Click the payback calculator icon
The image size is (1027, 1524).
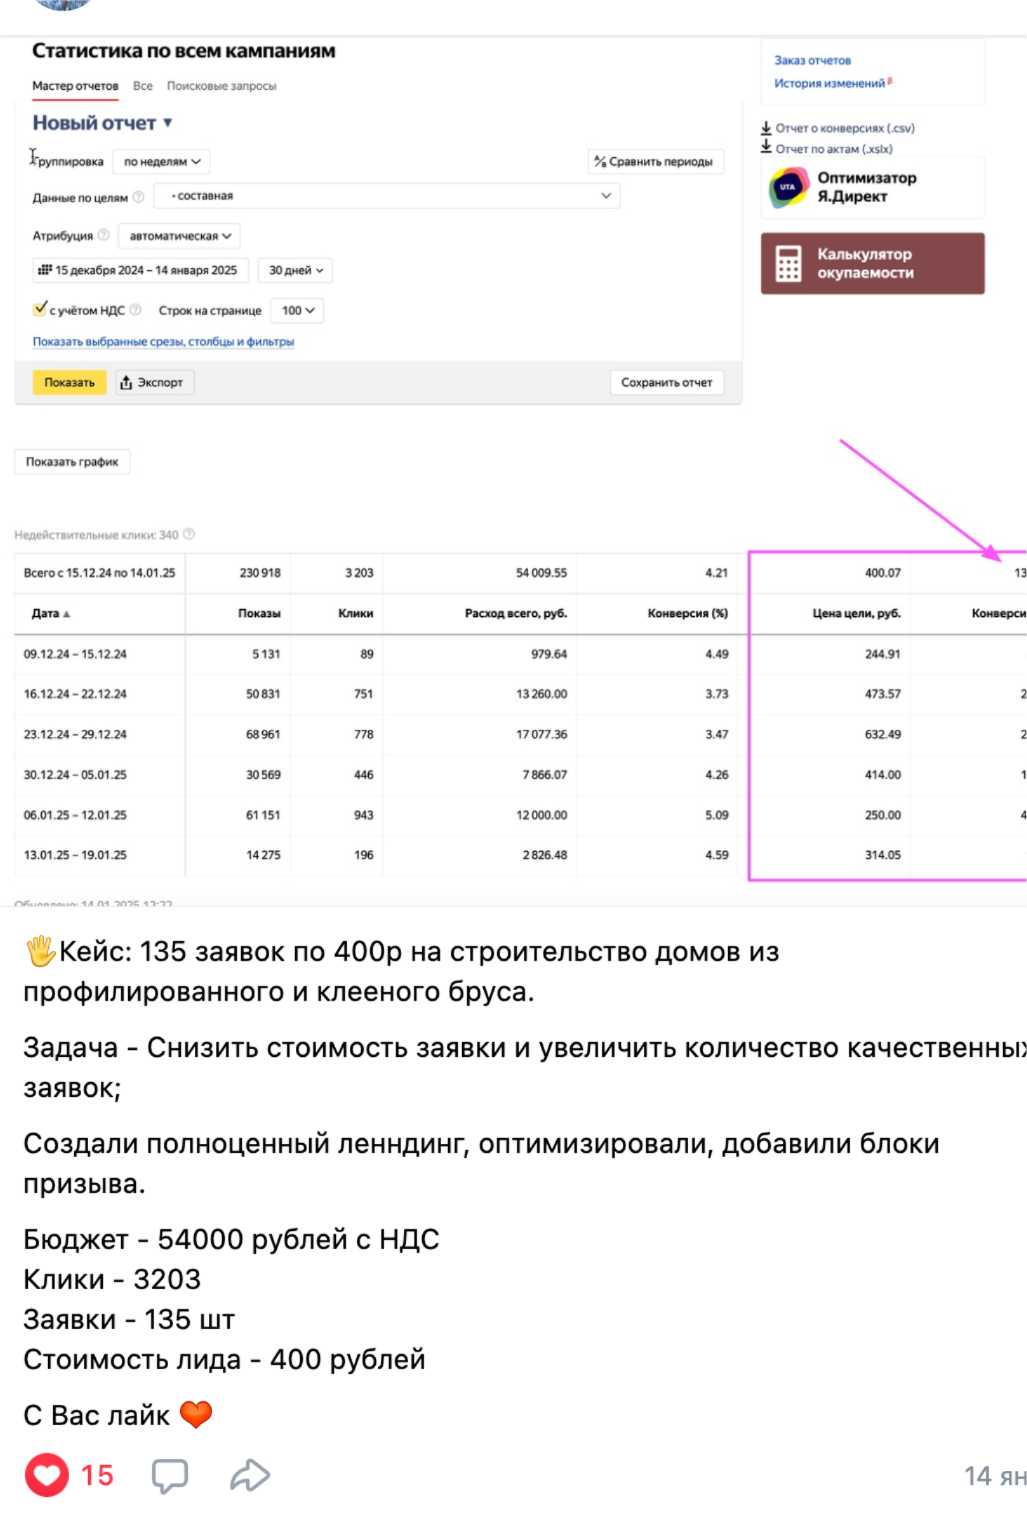788,264
